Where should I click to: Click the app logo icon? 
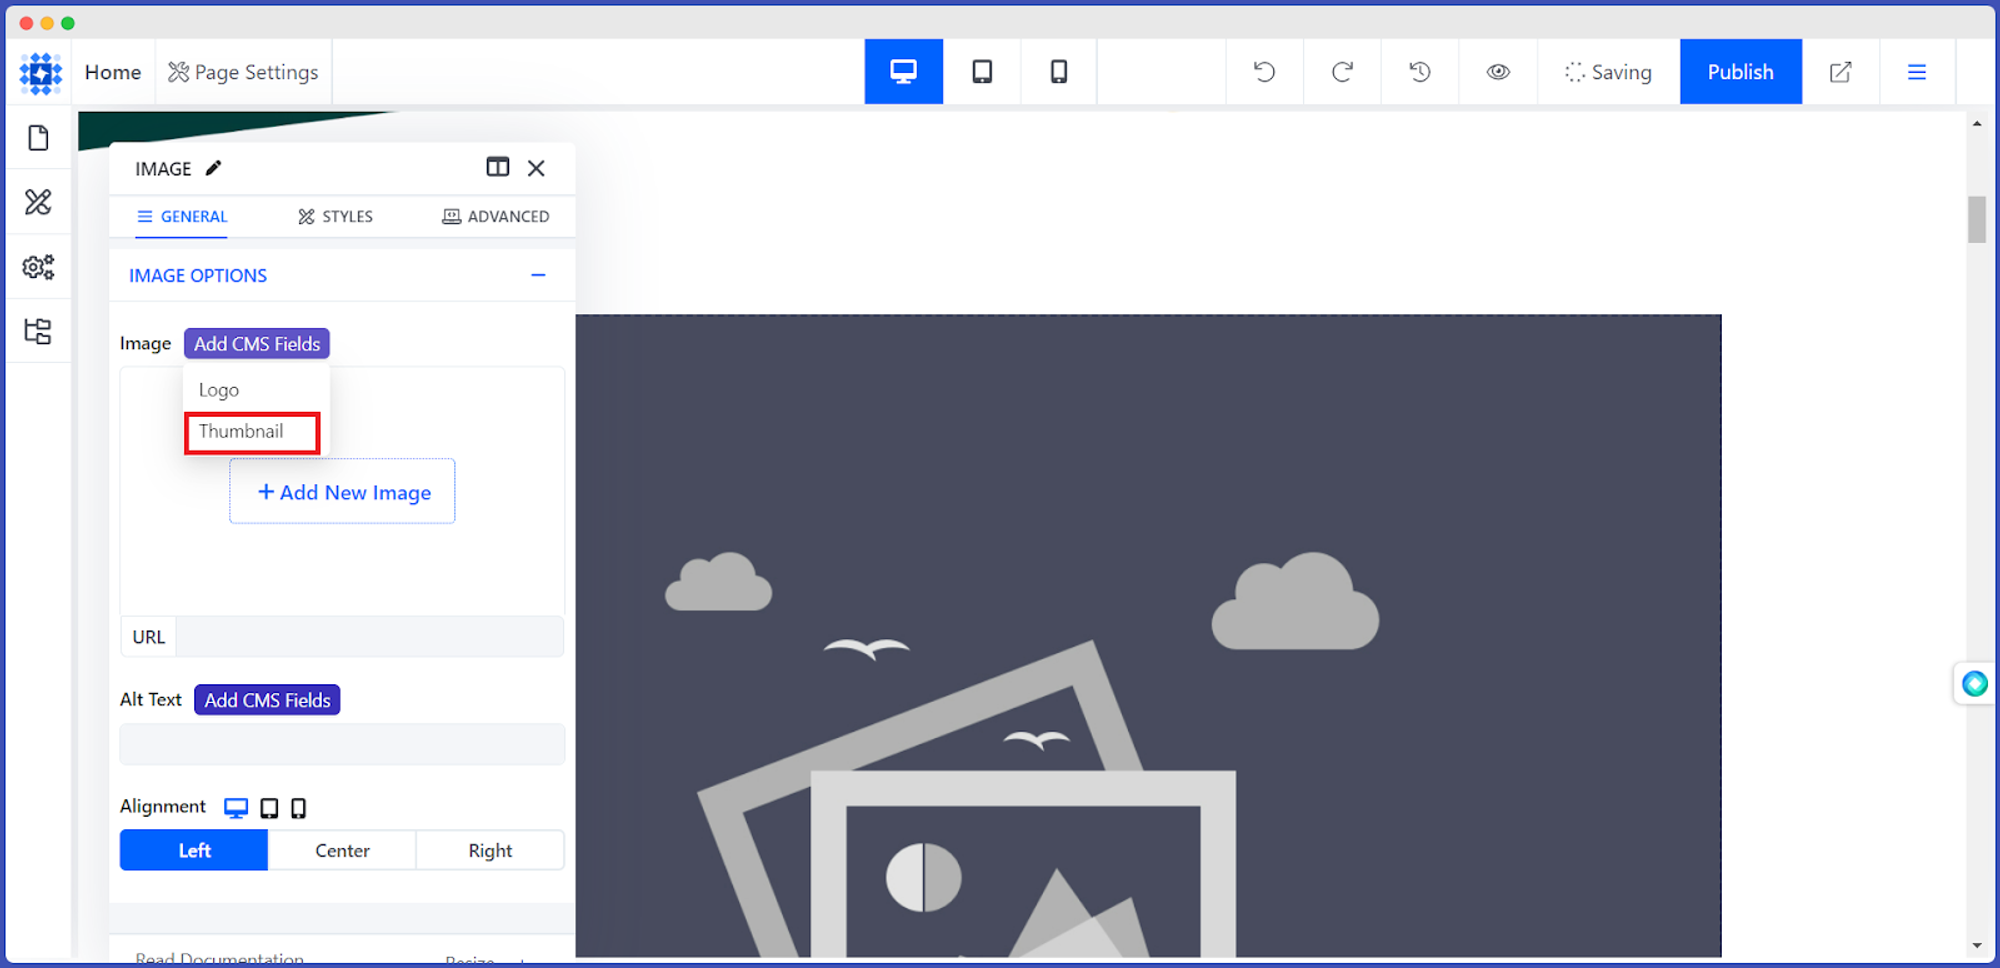tap(40, 73)
